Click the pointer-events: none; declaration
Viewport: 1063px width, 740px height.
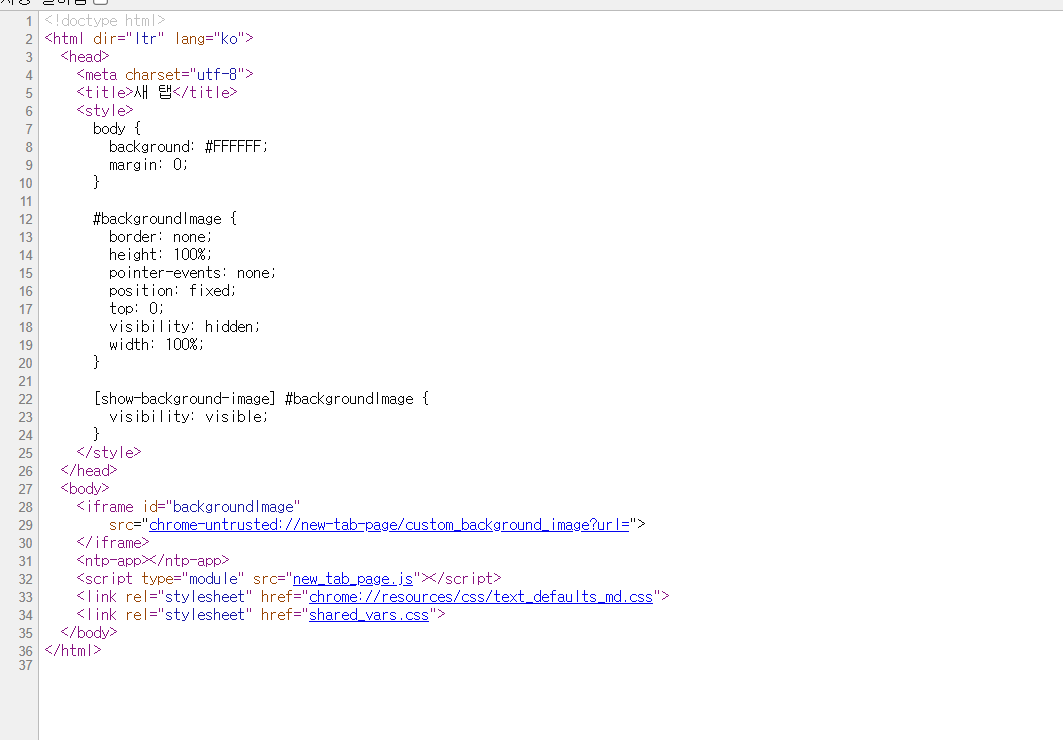(x=193, y=272)
